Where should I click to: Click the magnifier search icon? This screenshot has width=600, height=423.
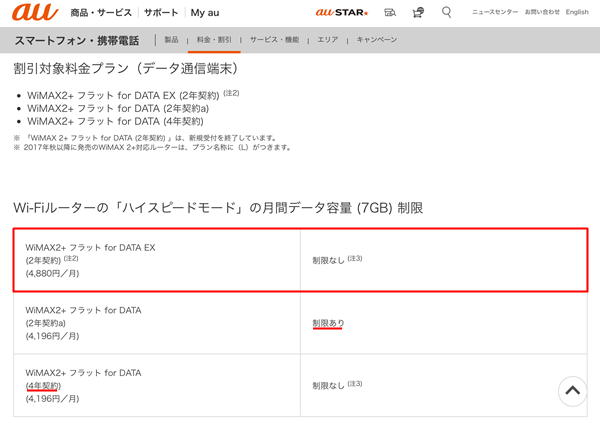click(x=446, y=13)
